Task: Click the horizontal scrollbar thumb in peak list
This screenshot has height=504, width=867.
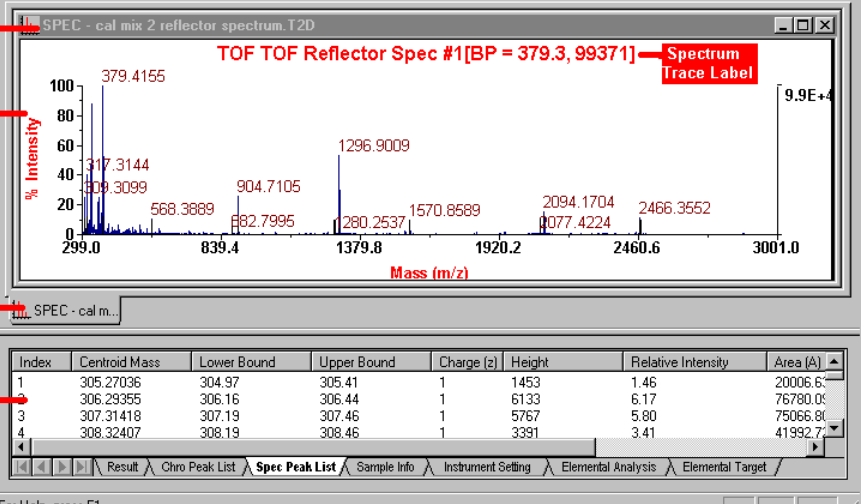Action: [x=312, y=447]
